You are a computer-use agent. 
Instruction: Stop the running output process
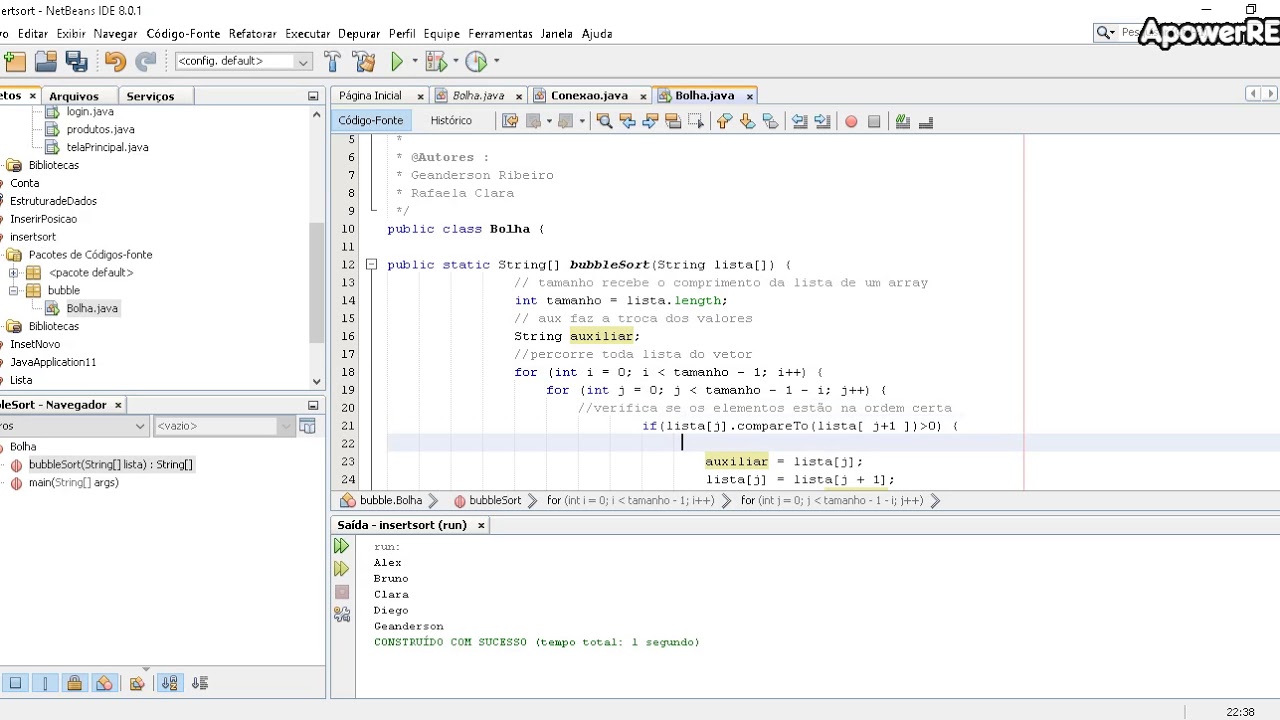[x=342, y=592]
